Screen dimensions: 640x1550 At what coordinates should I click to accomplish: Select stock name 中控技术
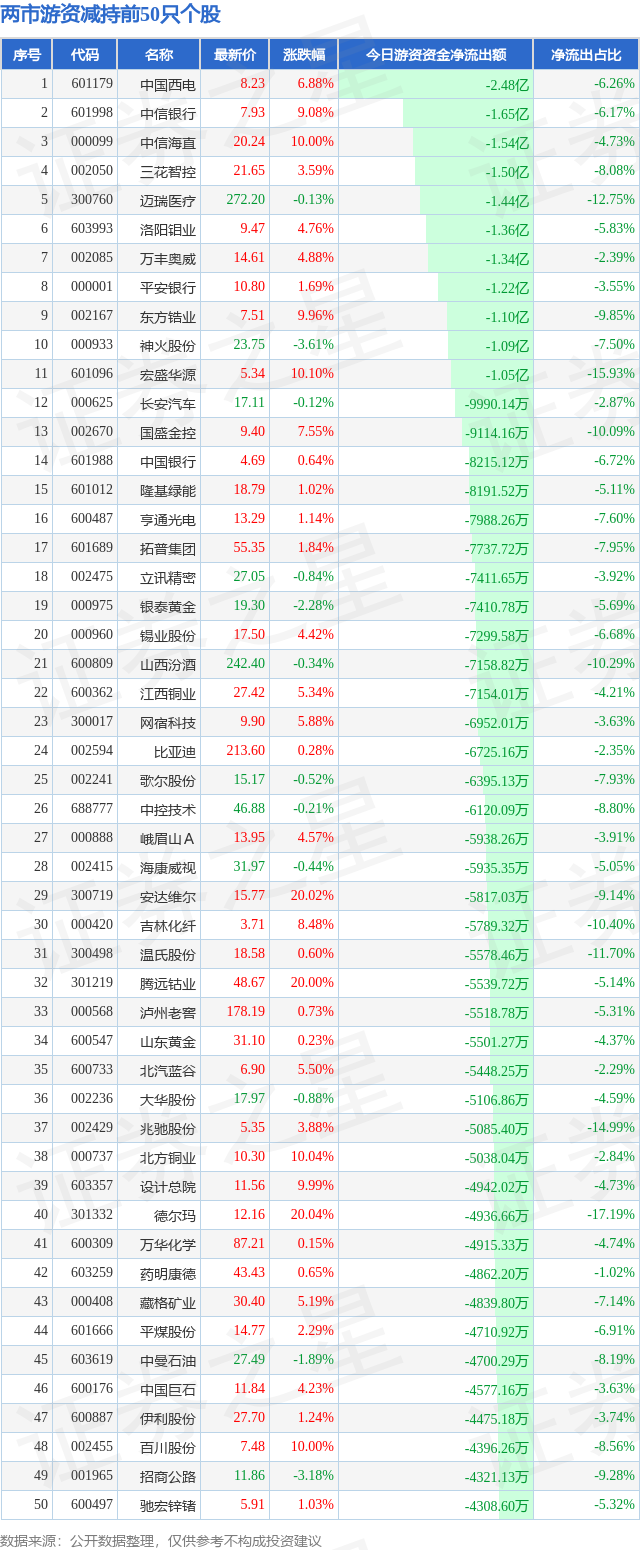(x=168, y=810)
